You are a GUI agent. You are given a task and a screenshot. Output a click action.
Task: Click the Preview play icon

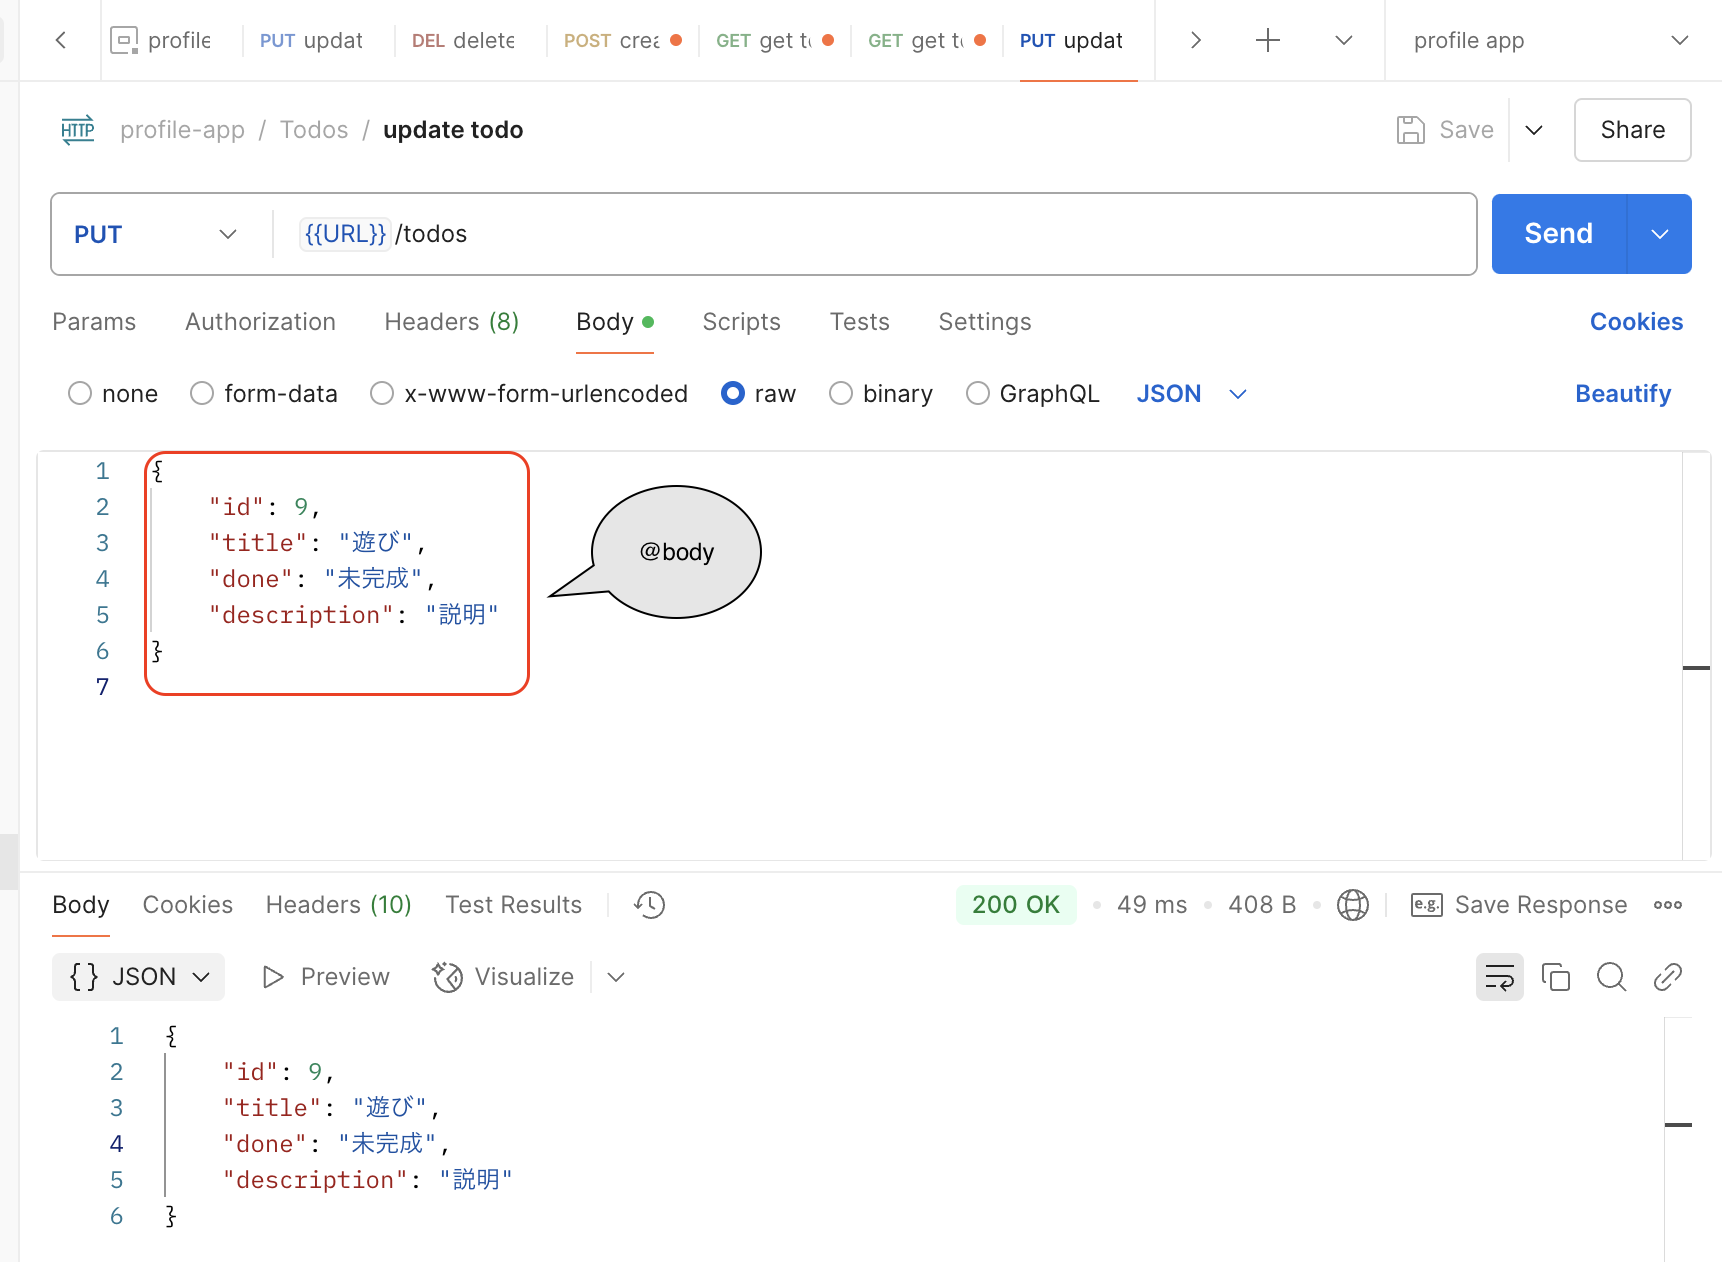coord(273,977)
